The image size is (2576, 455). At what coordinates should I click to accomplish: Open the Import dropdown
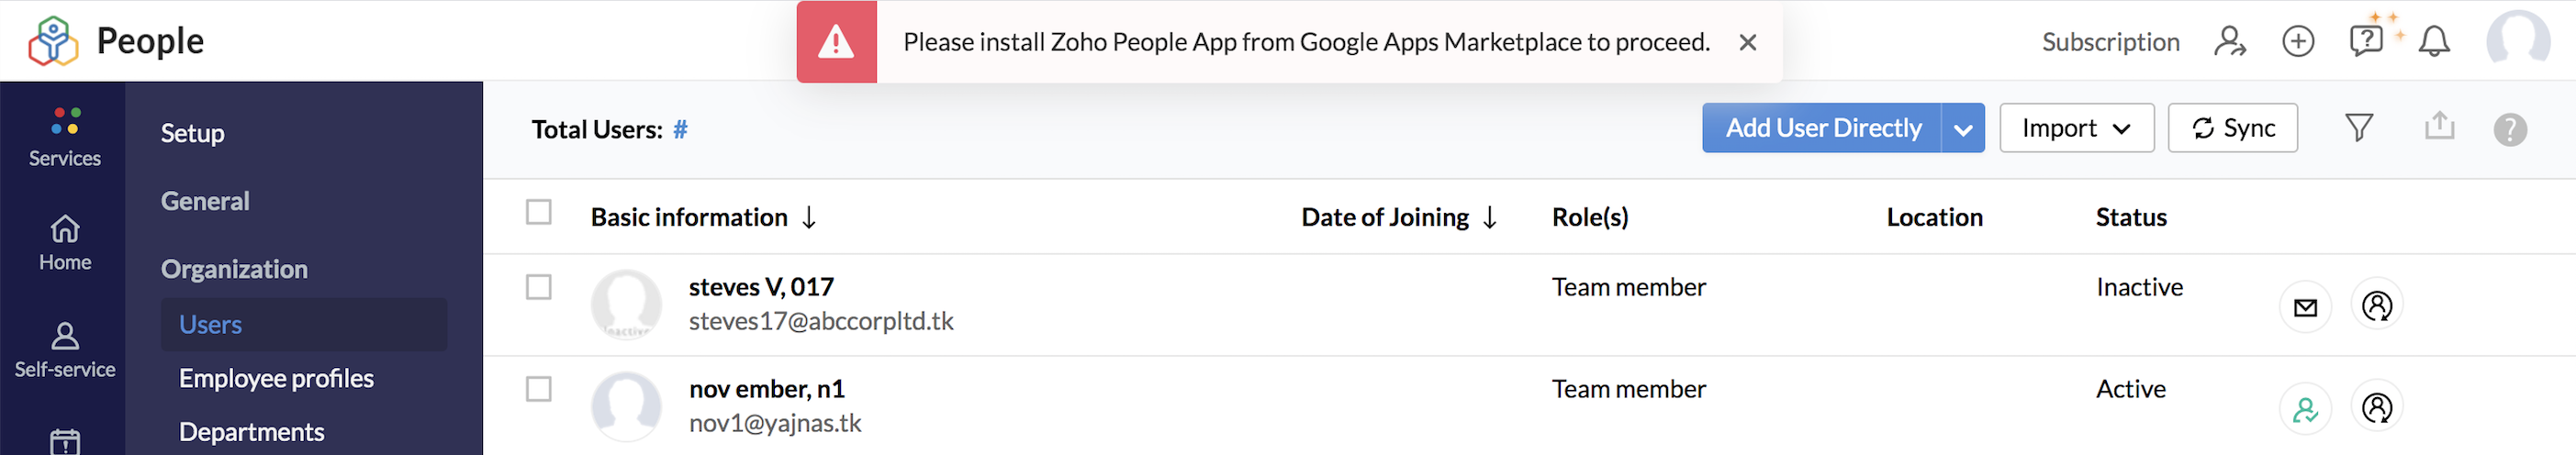point(2076,129)
